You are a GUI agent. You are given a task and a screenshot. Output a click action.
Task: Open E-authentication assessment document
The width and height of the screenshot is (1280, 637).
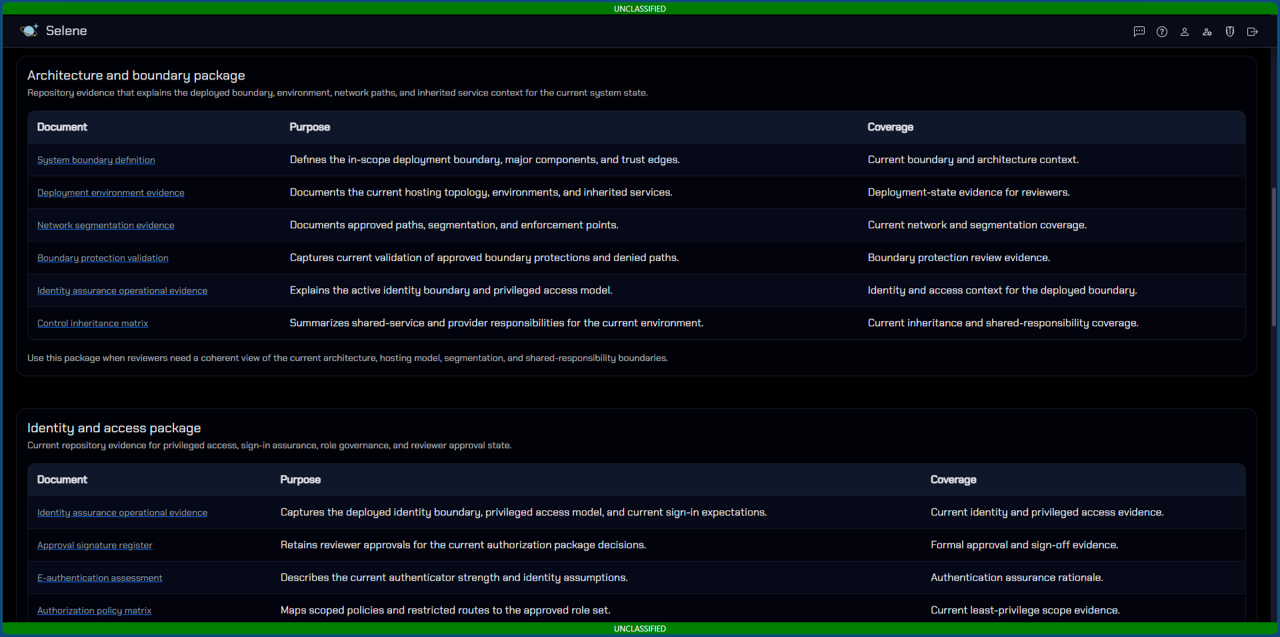coord(100,578)
